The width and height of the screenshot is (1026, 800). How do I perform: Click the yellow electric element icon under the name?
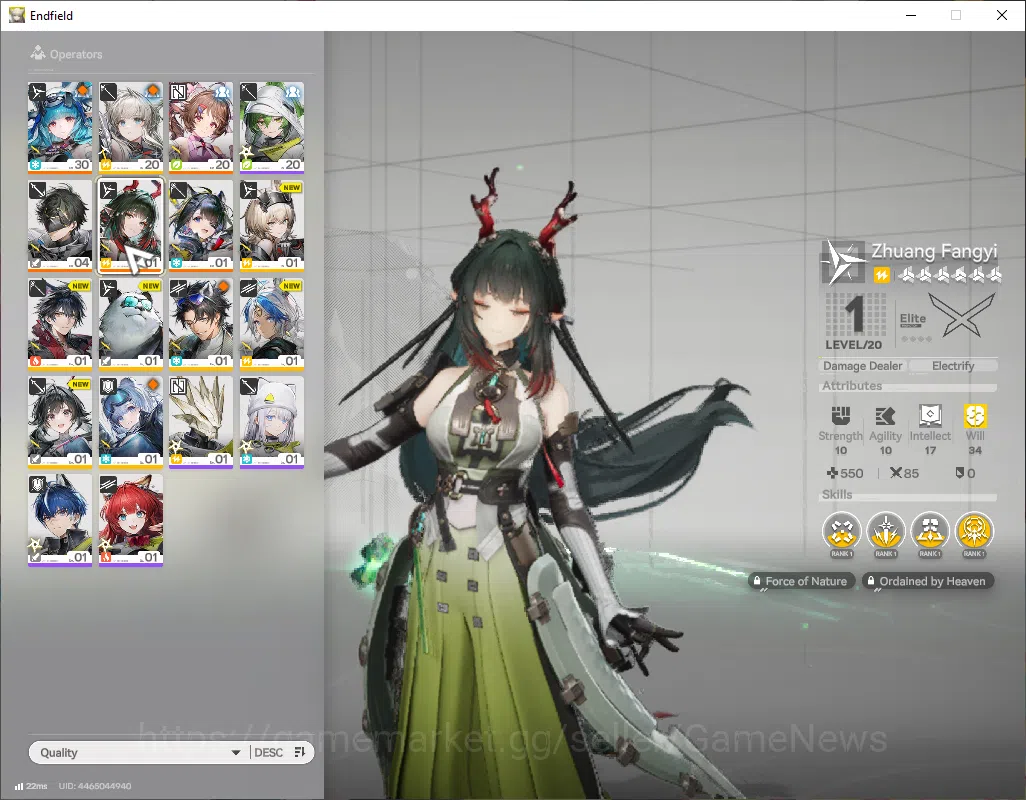[x=881, y=275]
